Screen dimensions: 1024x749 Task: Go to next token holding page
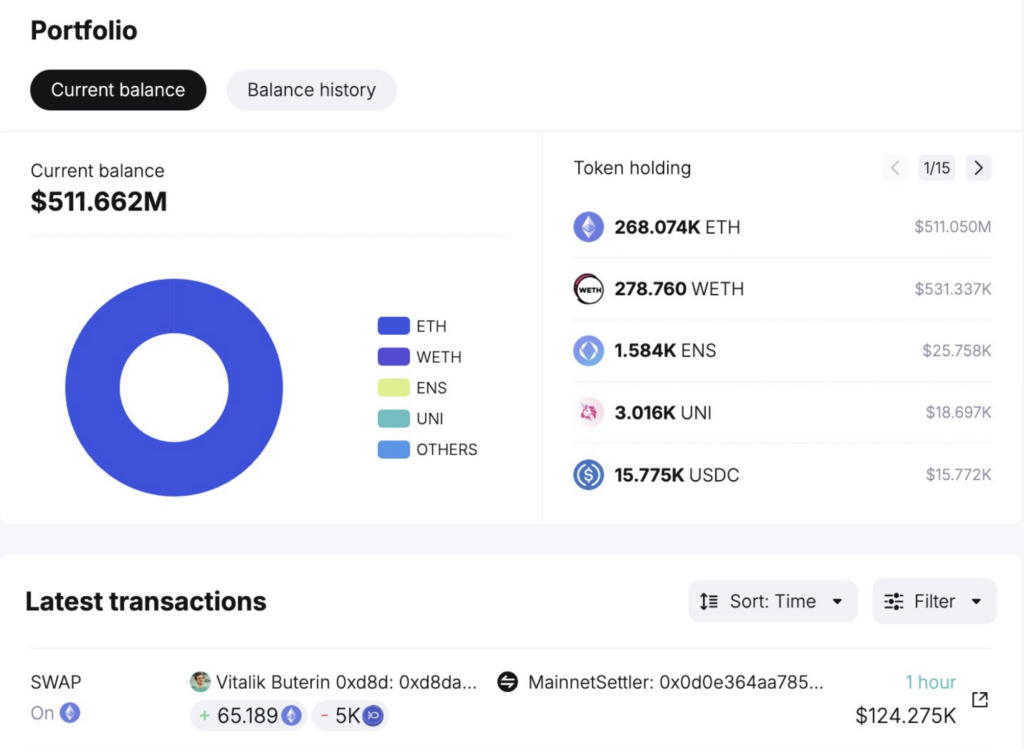tap(978, 168)
